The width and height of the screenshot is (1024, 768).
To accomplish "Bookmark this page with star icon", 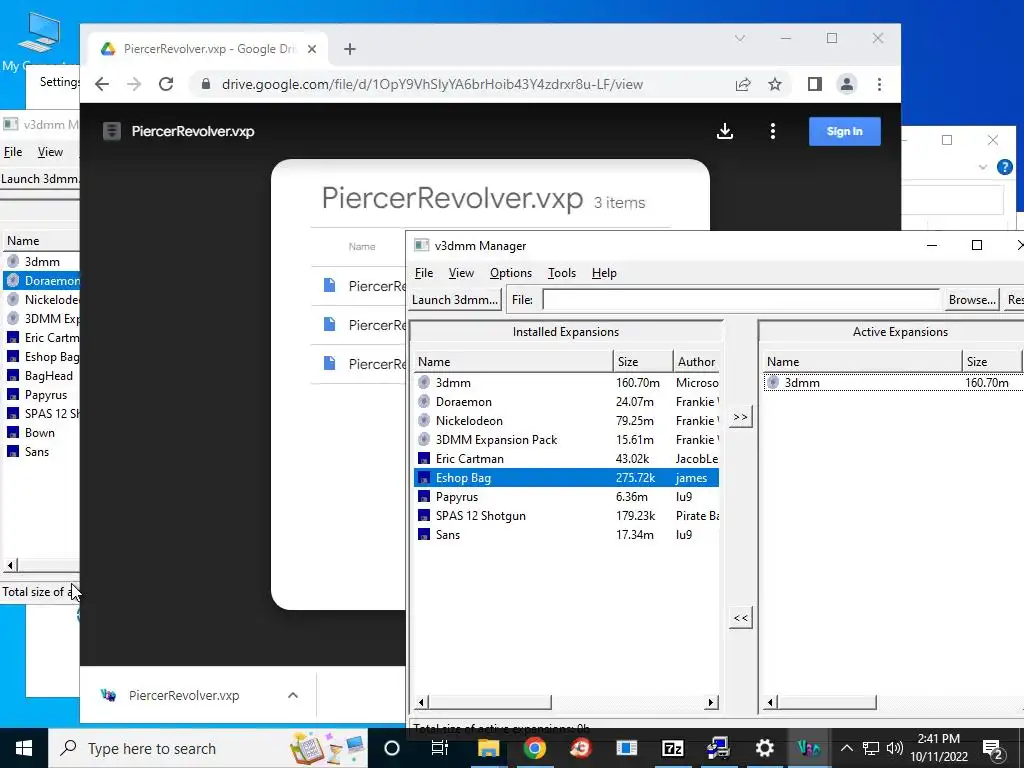I will 775,84.
